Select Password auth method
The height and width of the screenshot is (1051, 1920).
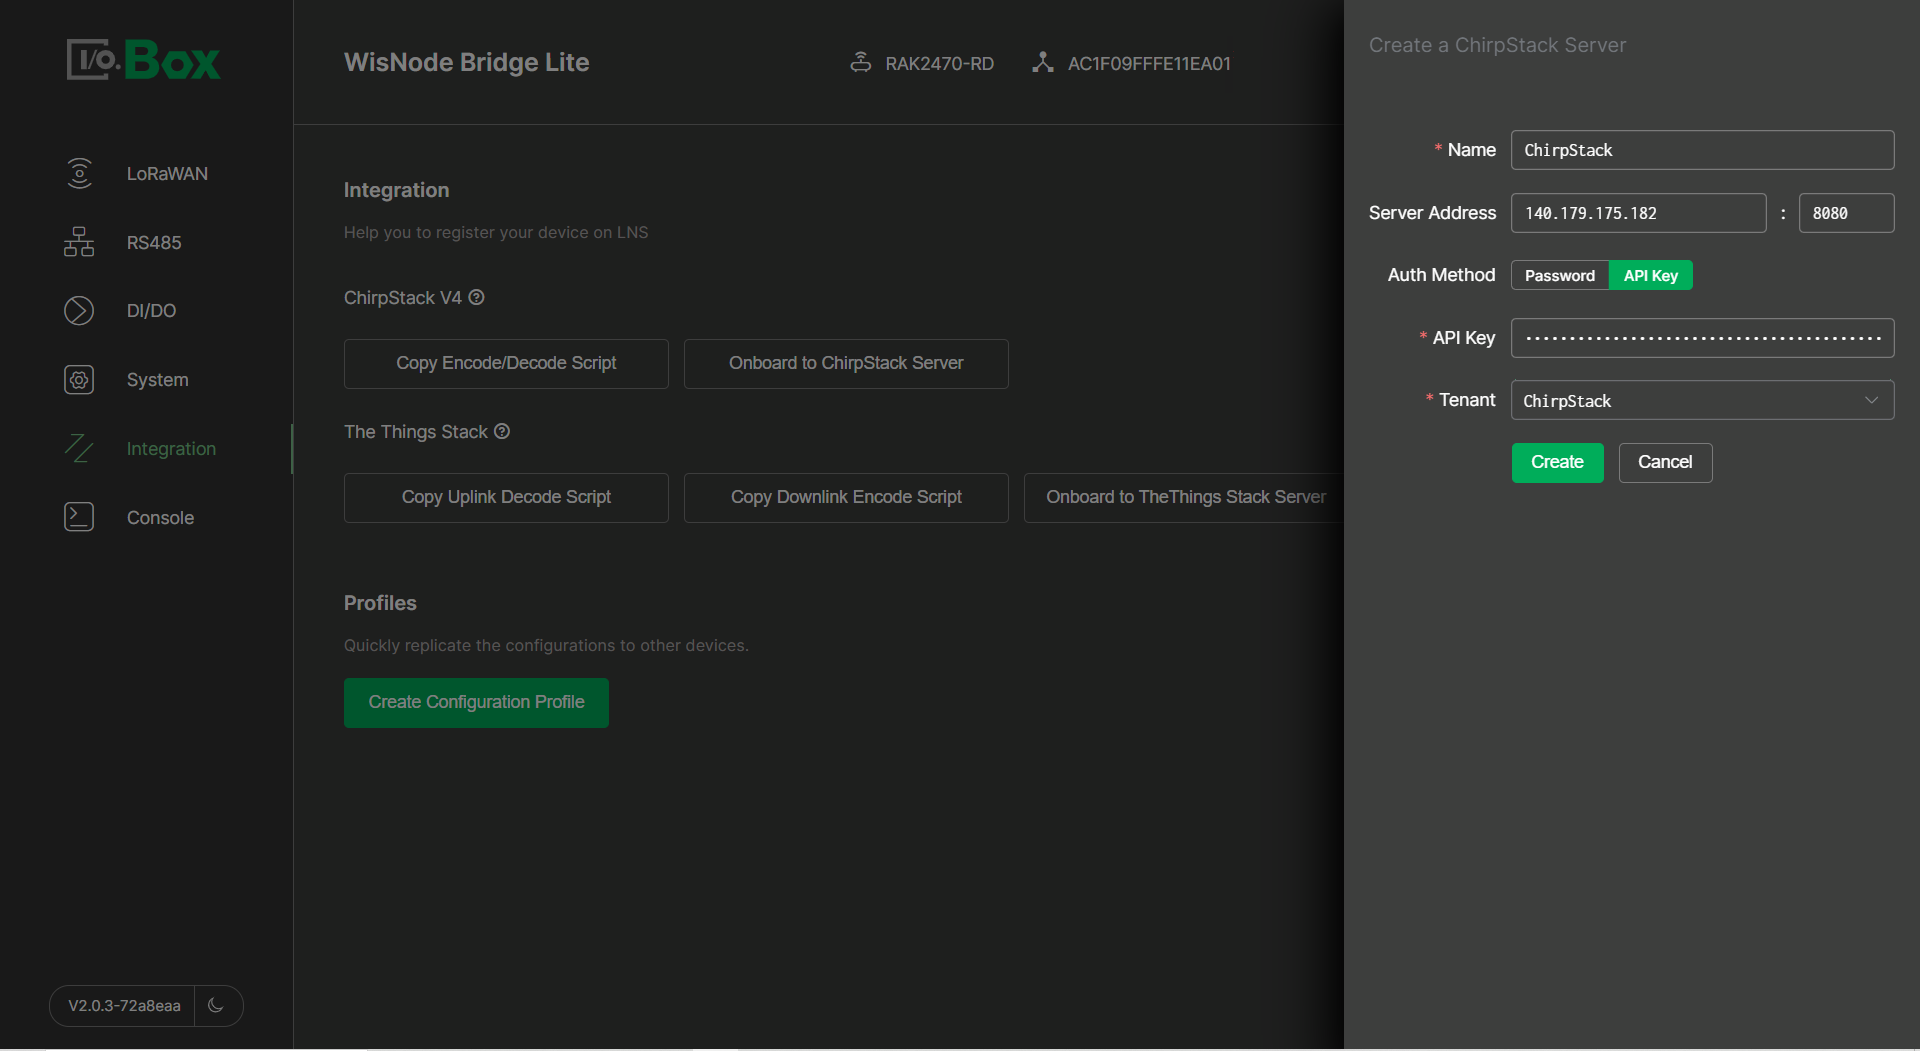(1559, 275)
